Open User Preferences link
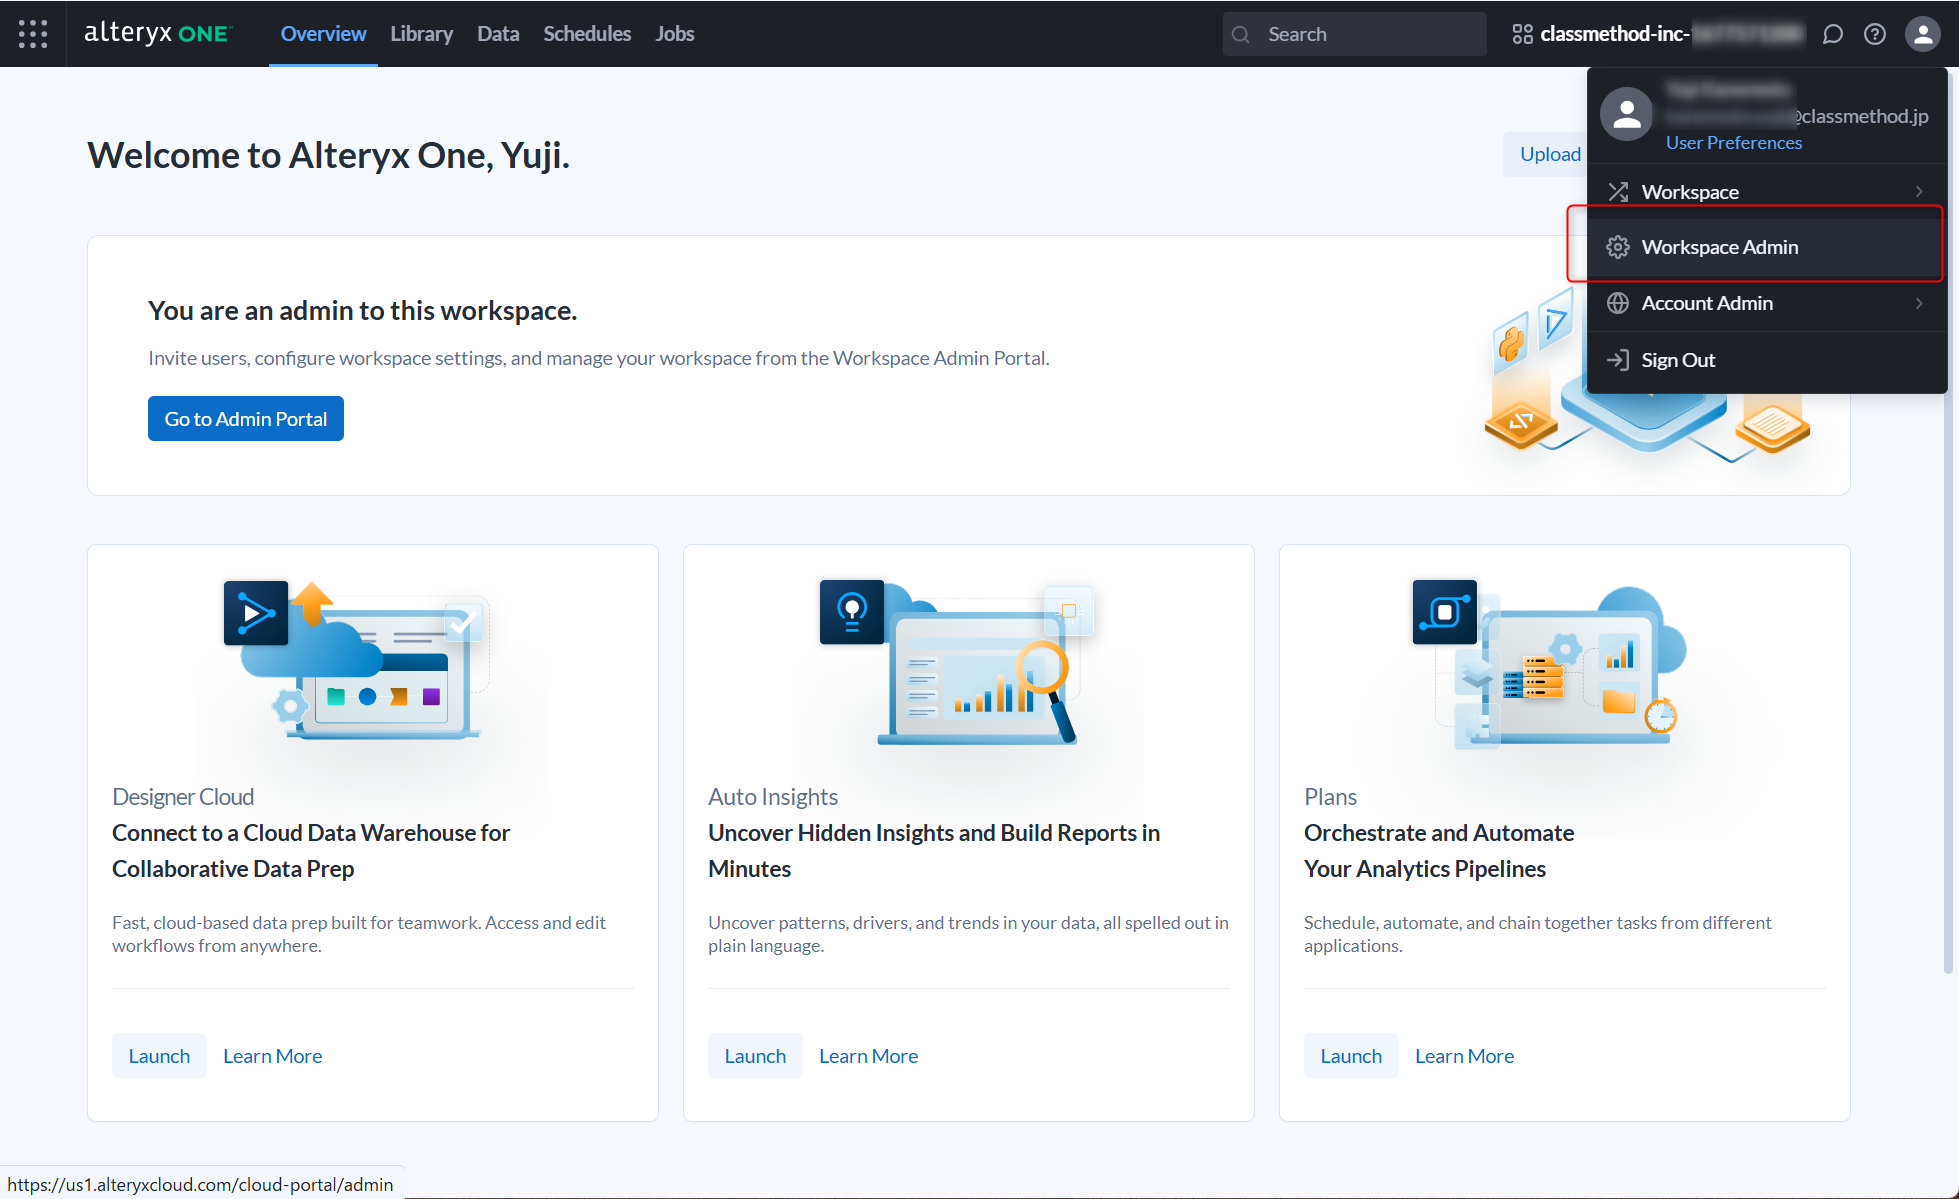1959x1199 pixels. (x=1734, y=143)
